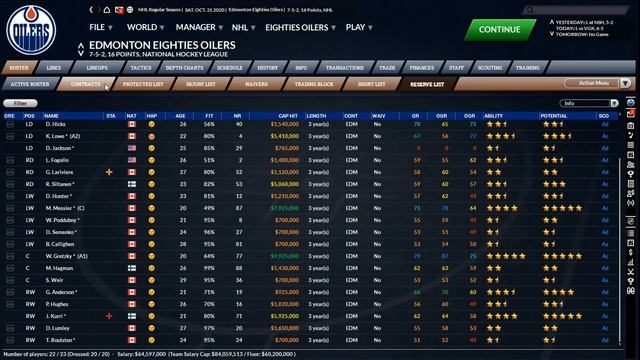The height and width of the screenshot is (360, 640).
Task: Toggle dressed jersey for K. Lowe
Action: pos(10,136)
